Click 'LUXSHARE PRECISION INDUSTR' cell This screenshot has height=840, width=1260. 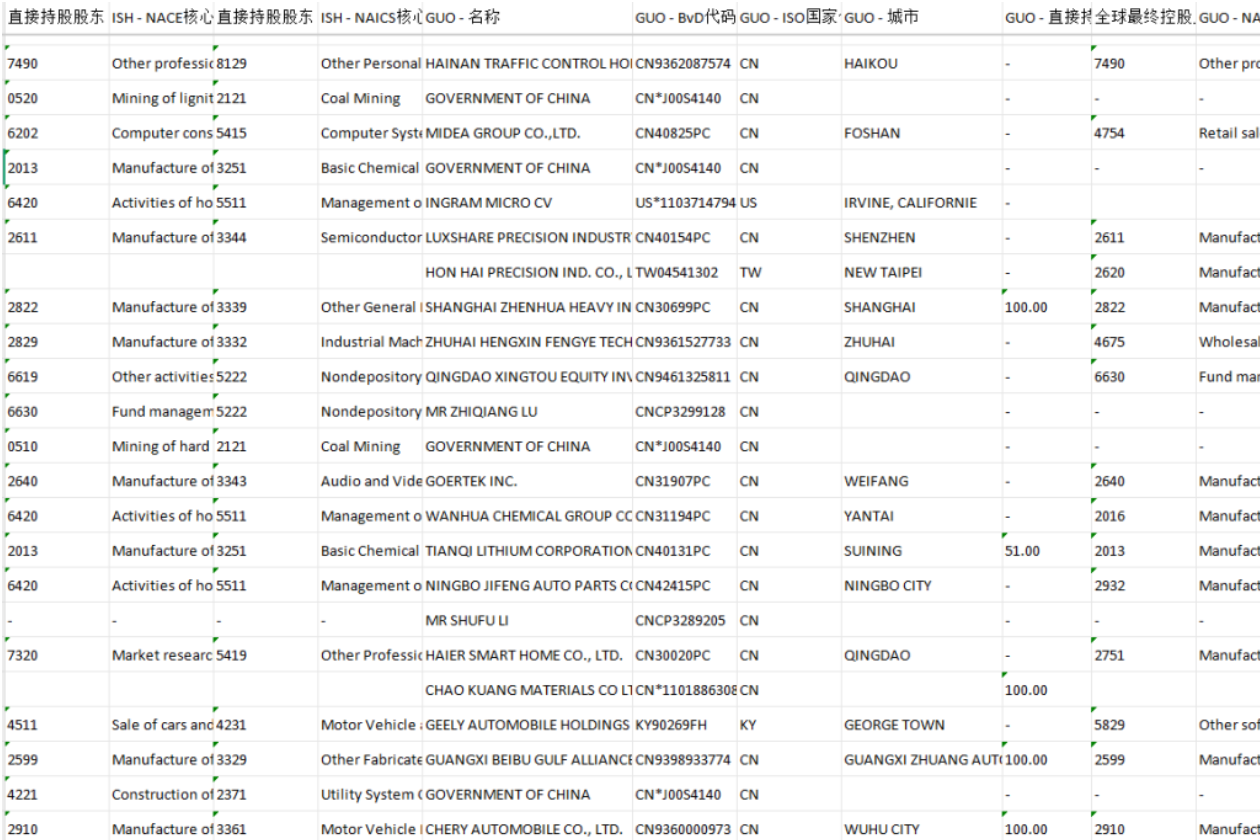[527, 238]
